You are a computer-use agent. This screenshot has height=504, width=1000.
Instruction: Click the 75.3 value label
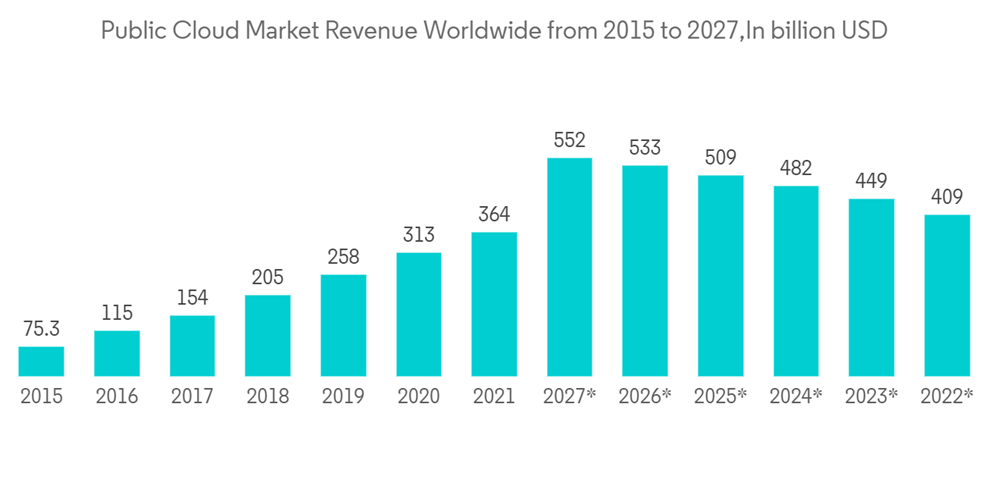[x=41, y=329]
